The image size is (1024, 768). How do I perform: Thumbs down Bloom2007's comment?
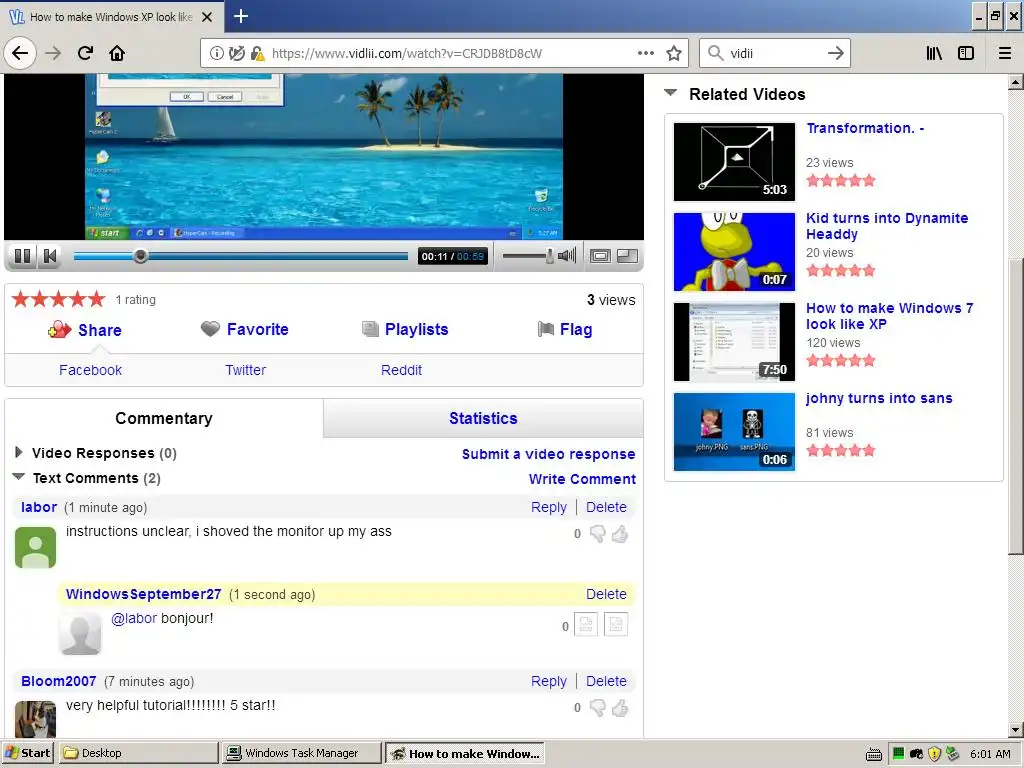pyautogui.click(x=598, y=708)
